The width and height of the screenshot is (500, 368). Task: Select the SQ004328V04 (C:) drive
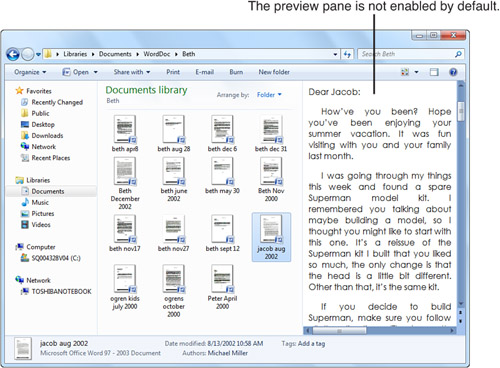click(x=51, y=258)
